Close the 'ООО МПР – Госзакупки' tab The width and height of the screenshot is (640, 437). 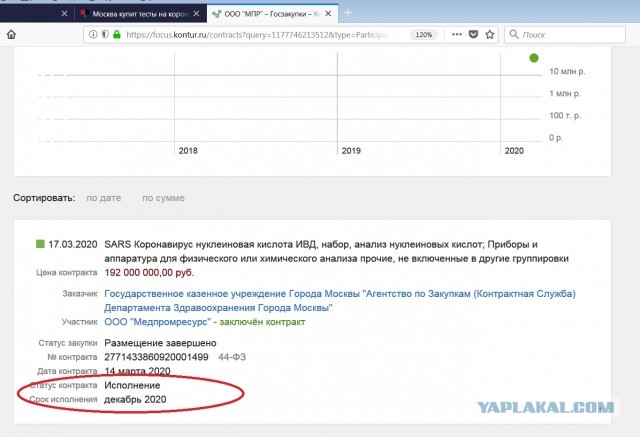(x=328, y=13)
